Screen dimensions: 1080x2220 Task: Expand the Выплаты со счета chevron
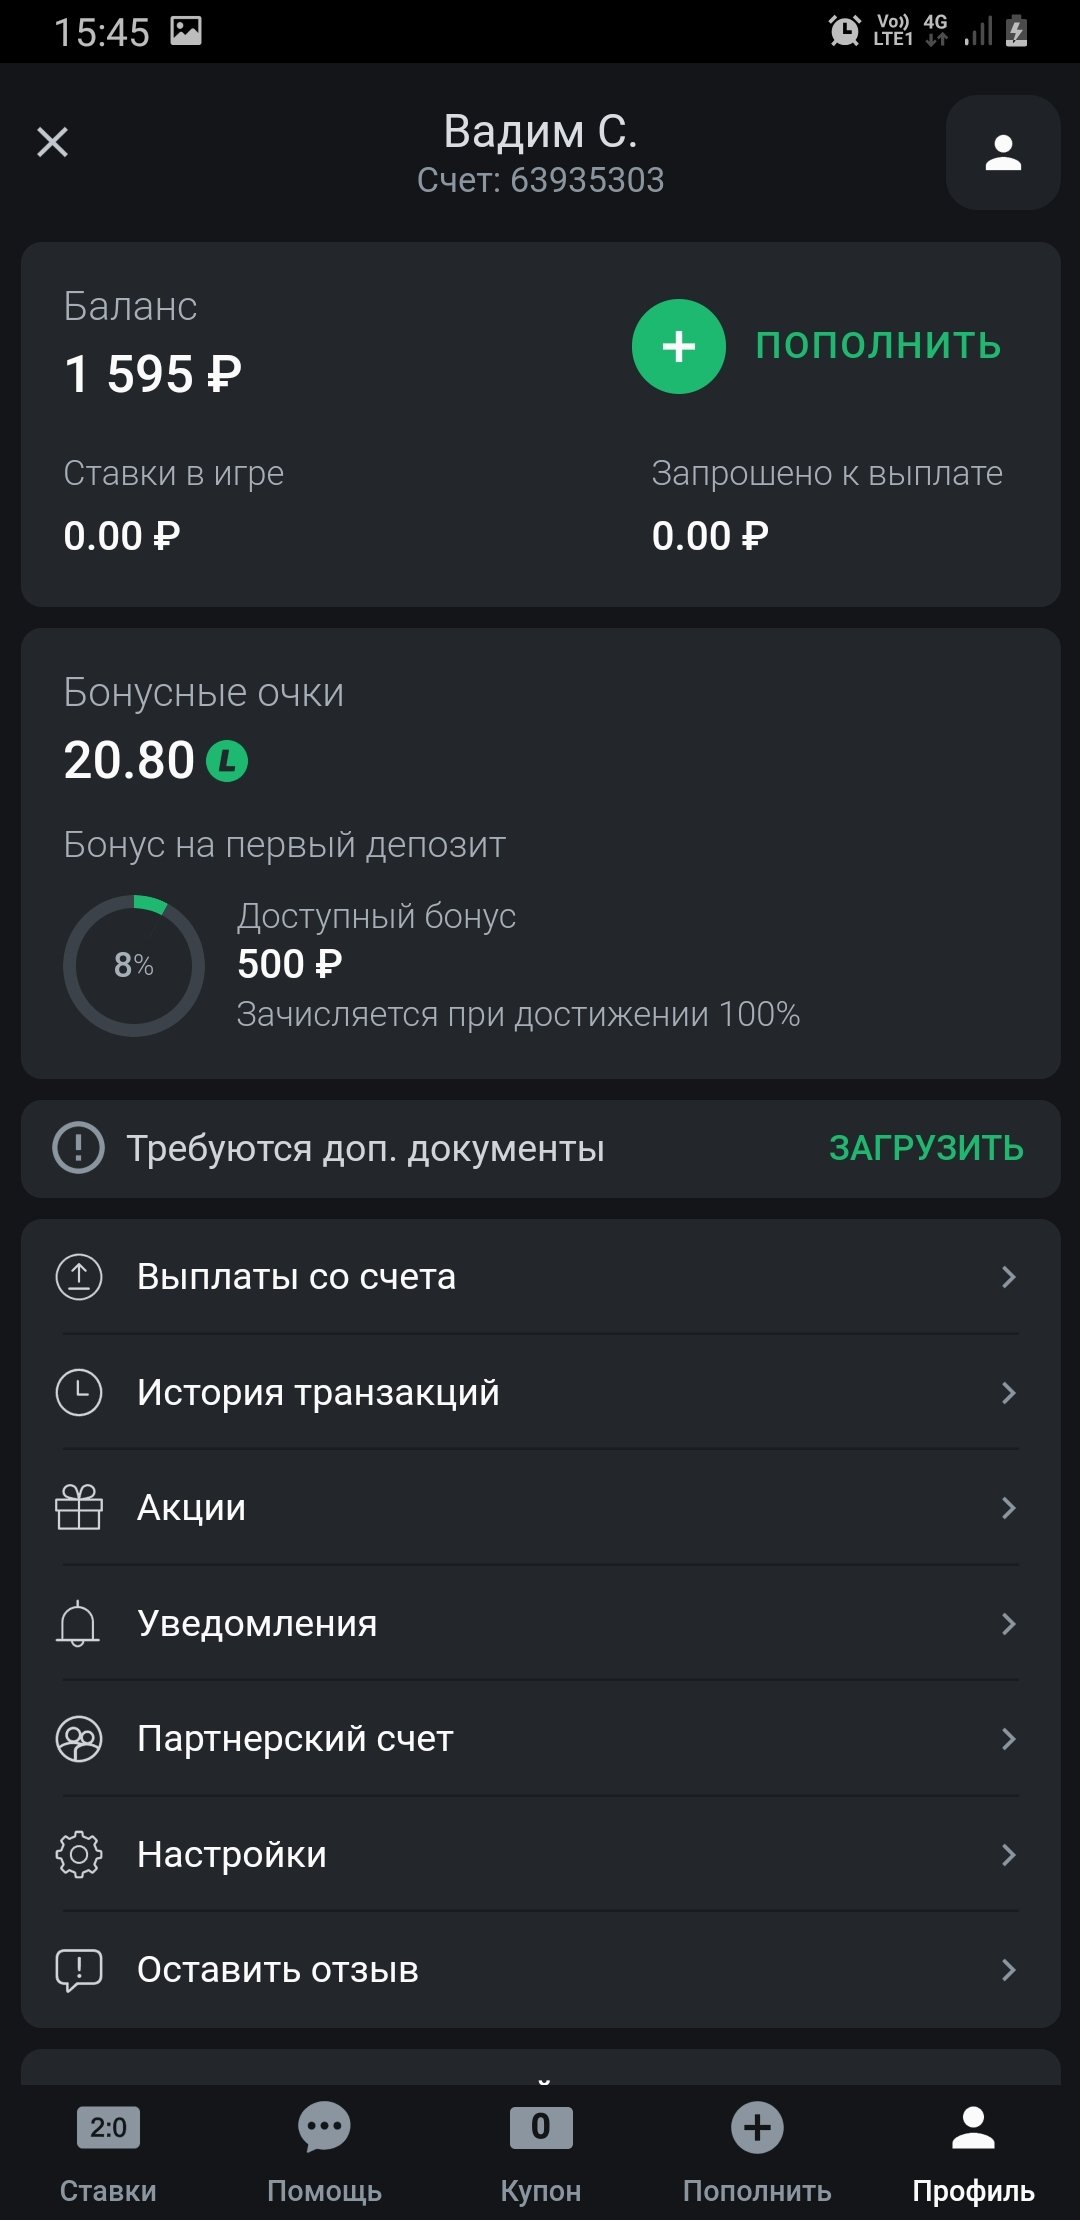1008,1277
